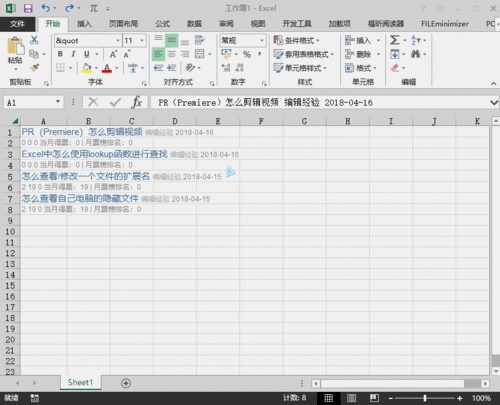Open the Fill down arrow icon

tap(395, 54)
